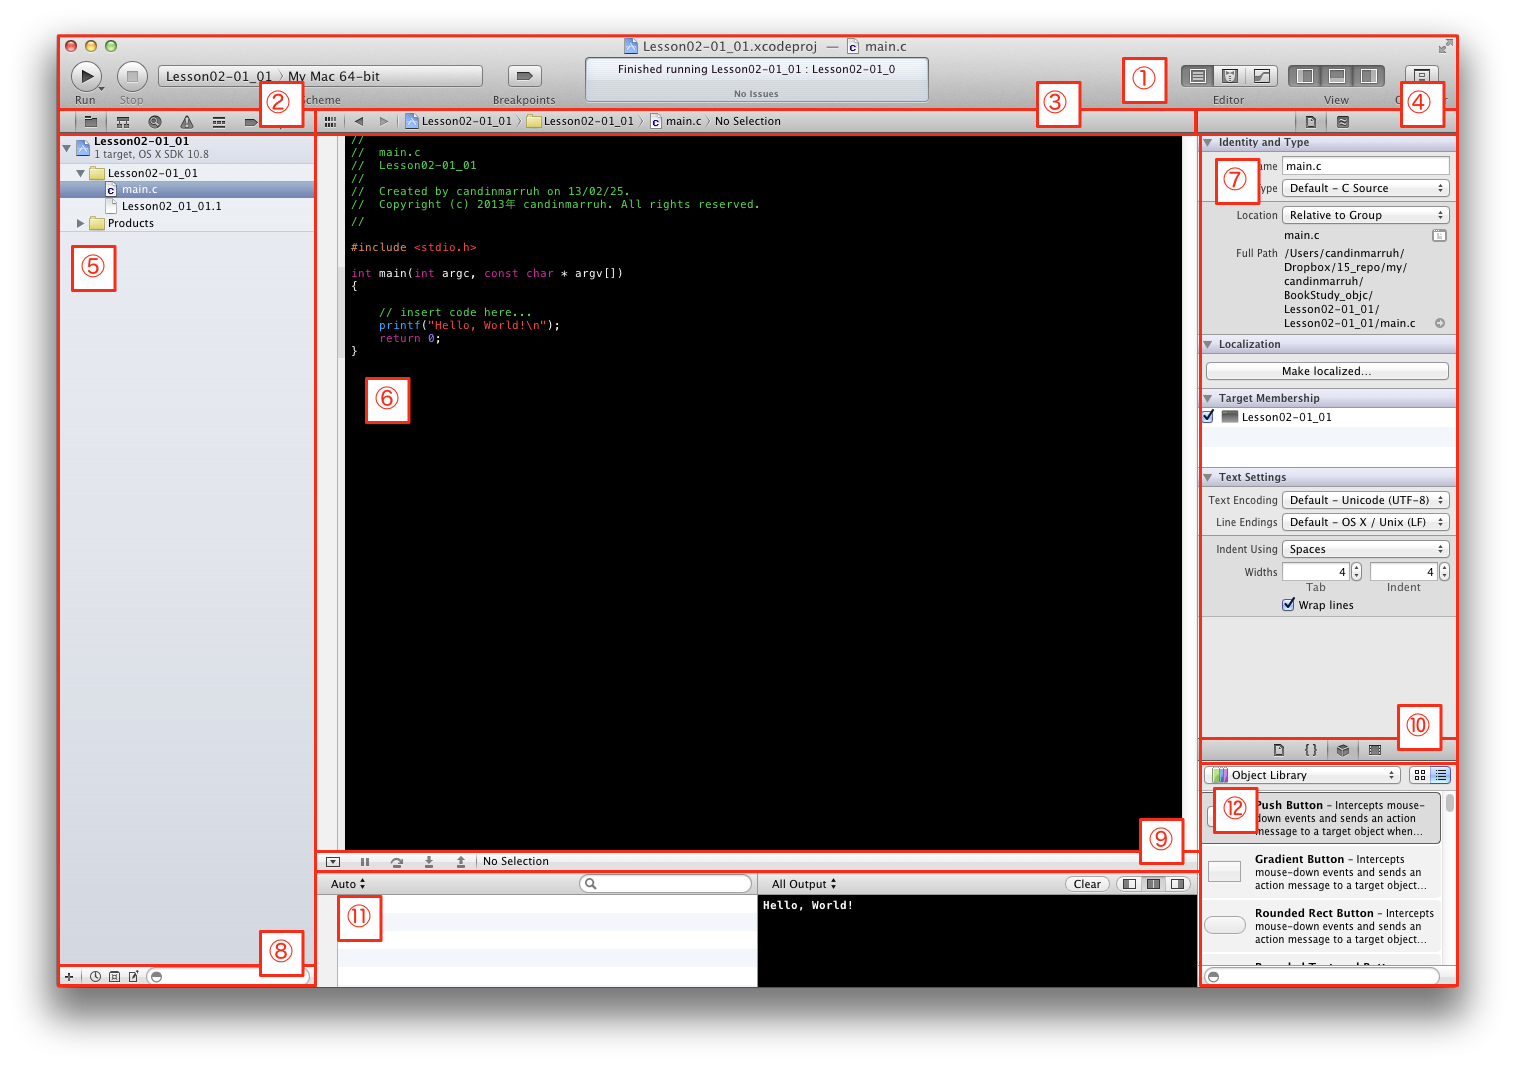
Task: Select the Lesson02_01_01.1 file
Action: 187,206
